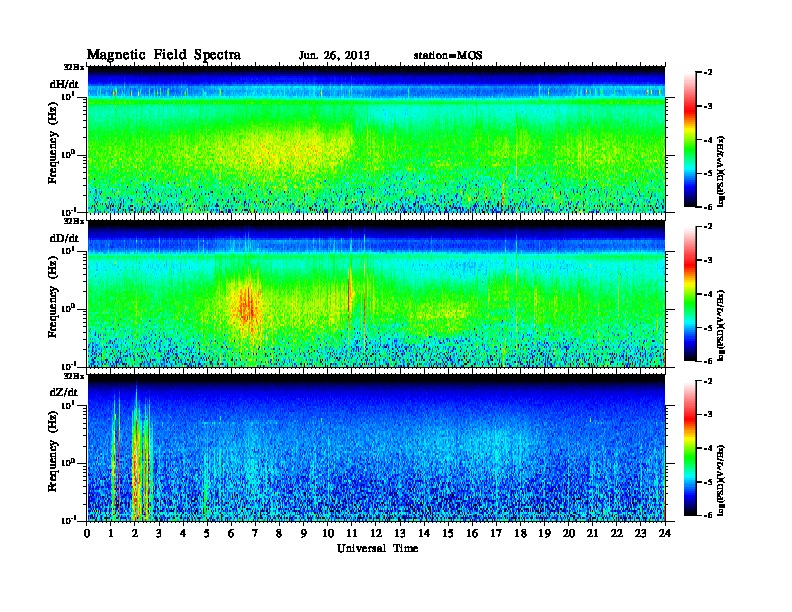Click the '-2' value on dZ/dt color scale

click(x=708, y=381)
